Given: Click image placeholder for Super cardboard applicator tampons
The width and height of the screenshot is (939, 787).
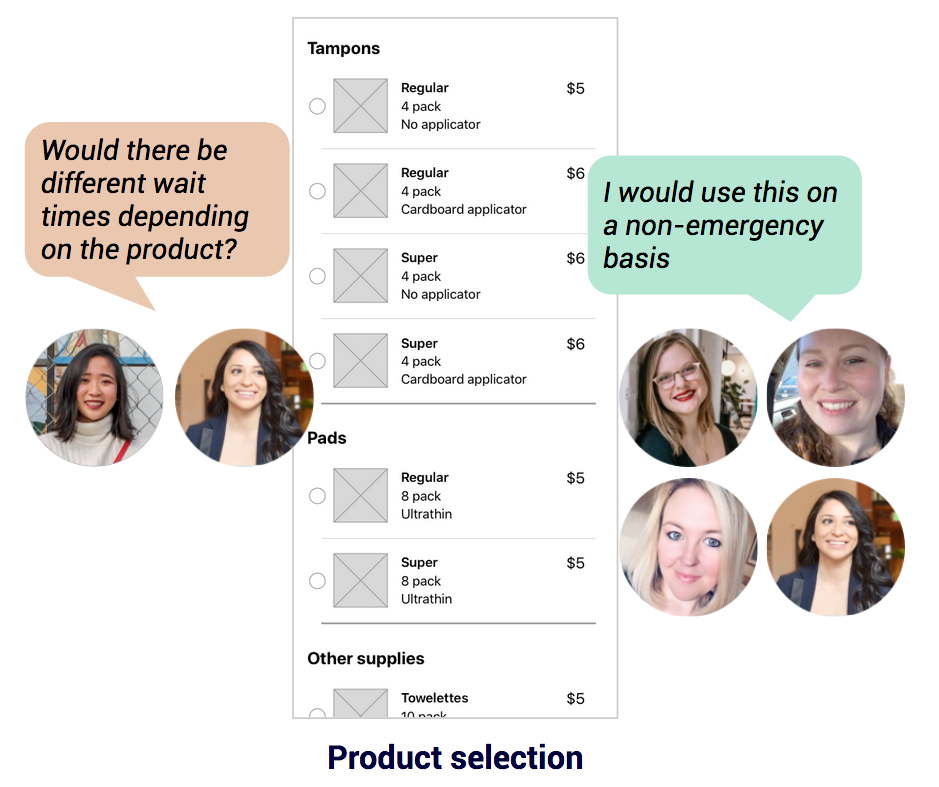Looking at the screenshot, I should (x=360, y=361).
